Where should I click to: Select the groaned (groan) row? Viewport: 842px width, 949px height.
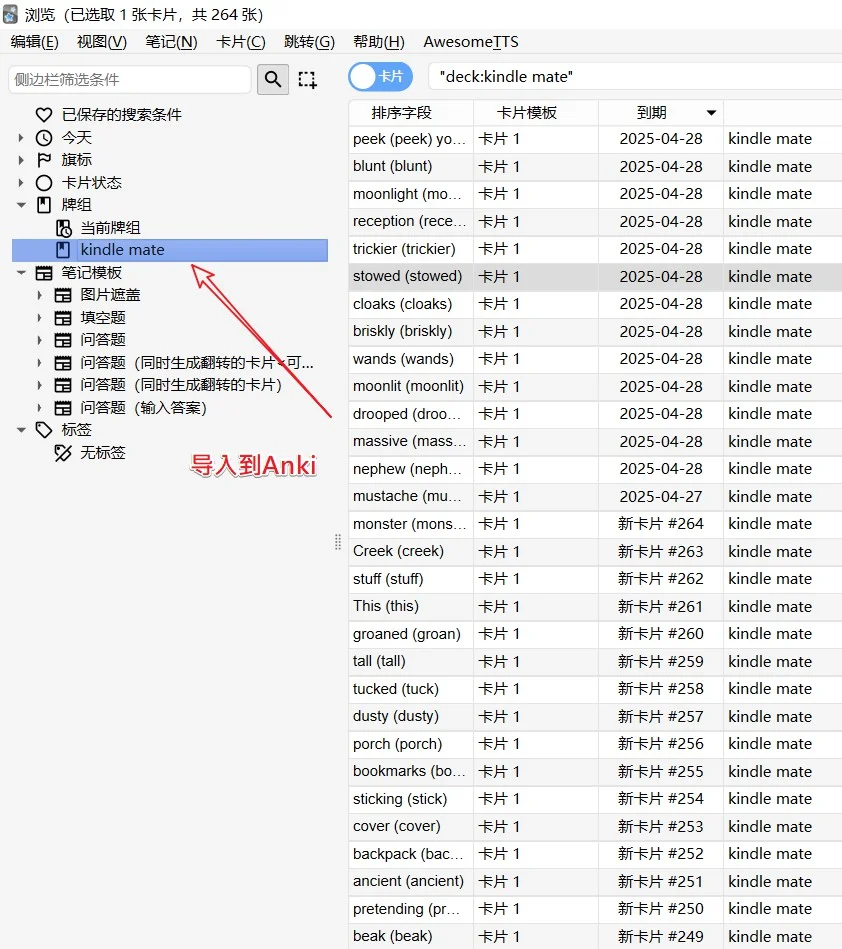595,634
